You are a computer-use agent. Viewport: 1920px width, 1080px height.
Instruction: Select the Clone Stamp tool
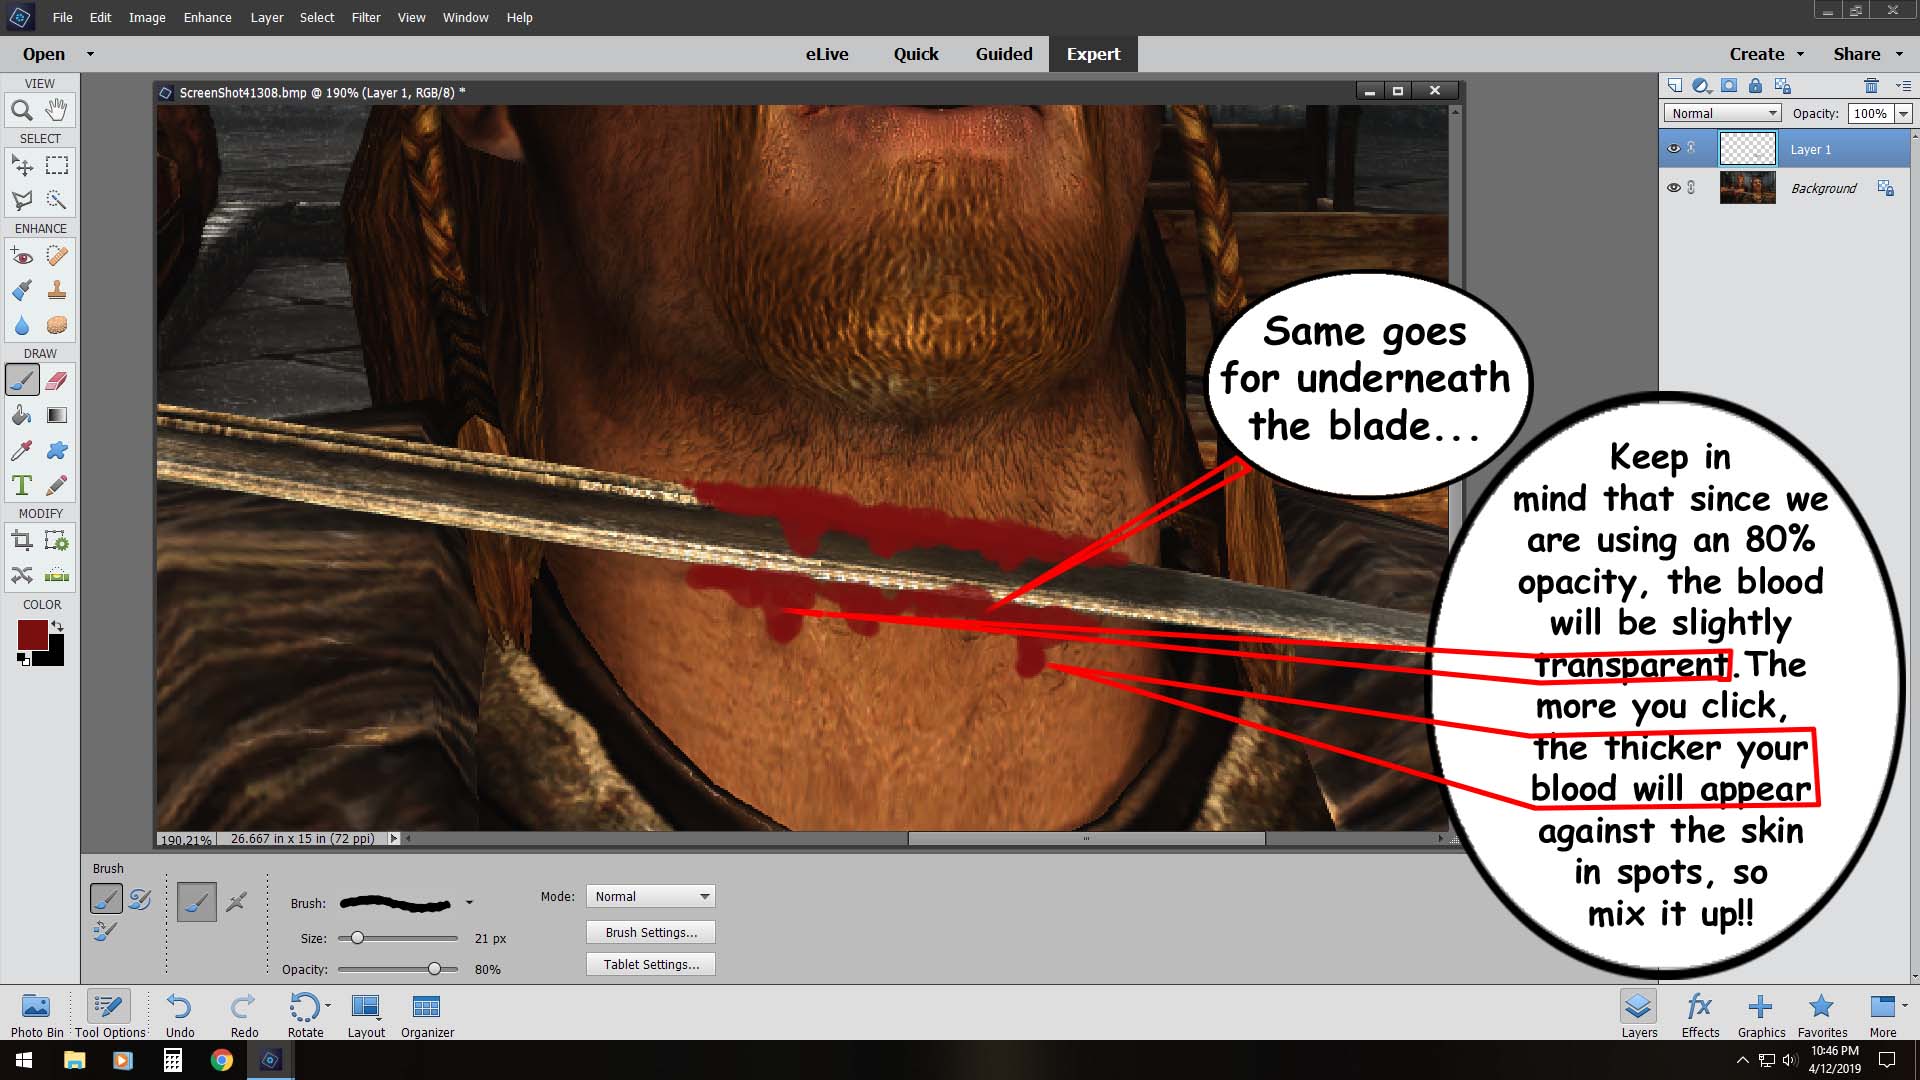[x=57, y=291]
